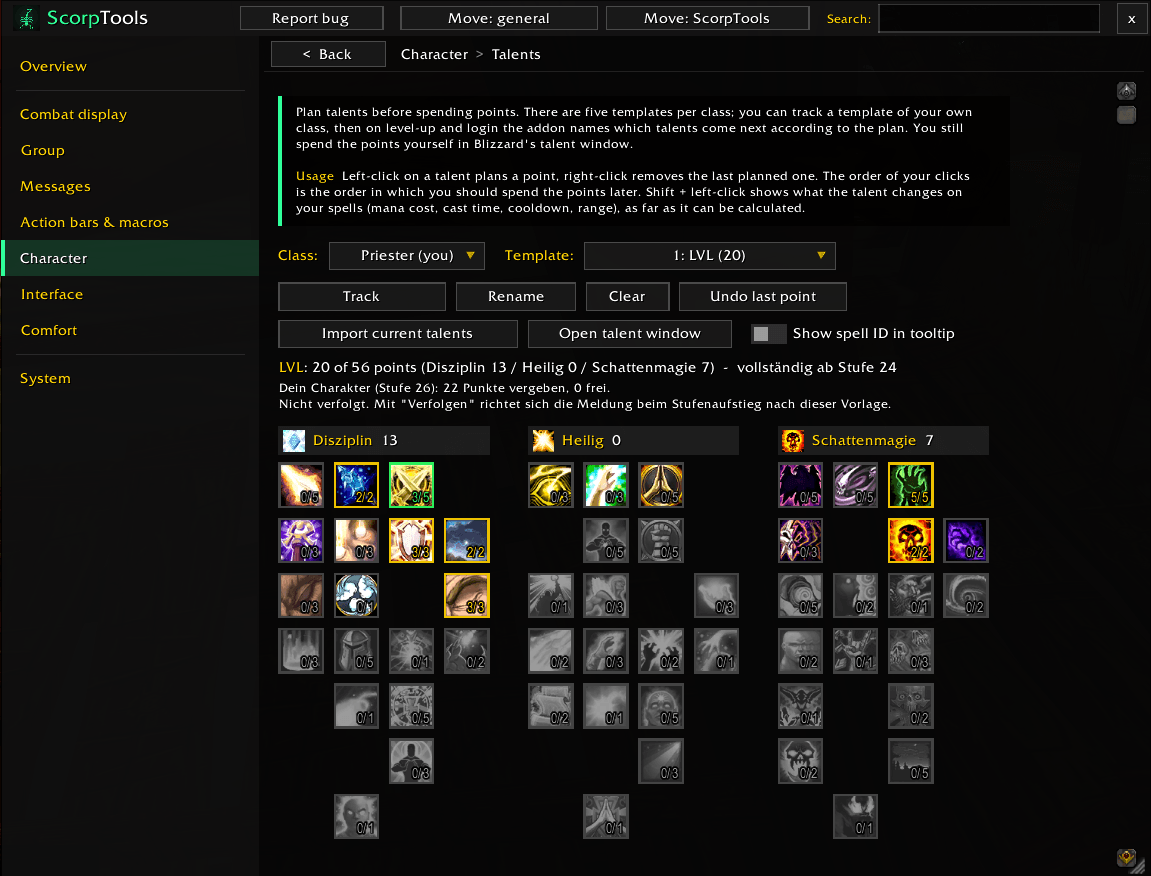This screenshot has height=876, width=1151.
Task: Click the Heilig tree title text
Action: 582,441
